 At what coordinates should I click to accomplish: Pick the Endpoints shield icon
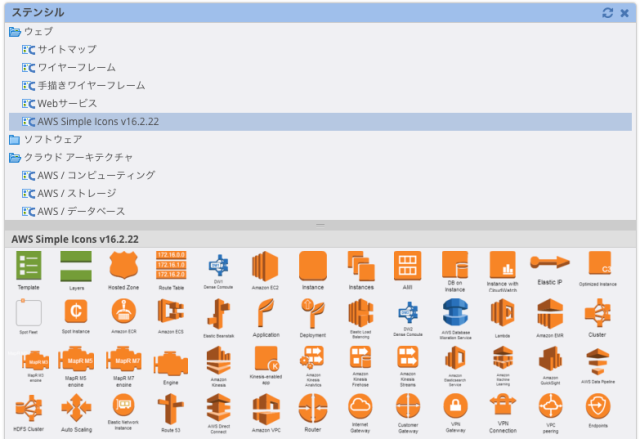598,406
